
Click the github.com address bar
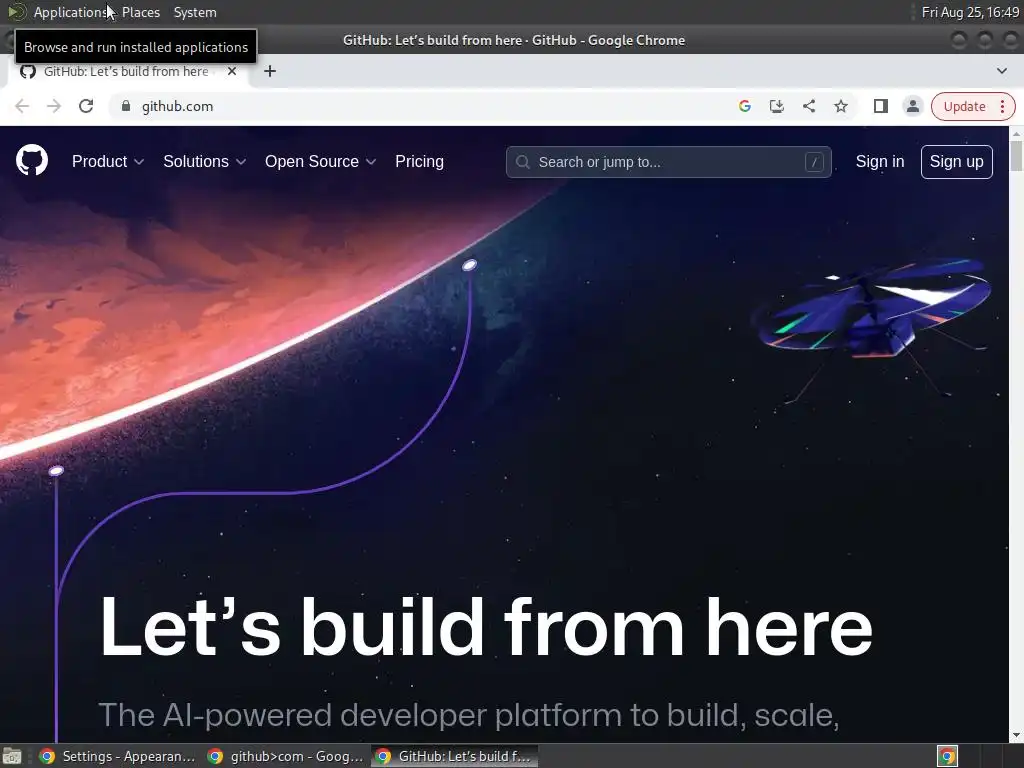pos(418,106)
